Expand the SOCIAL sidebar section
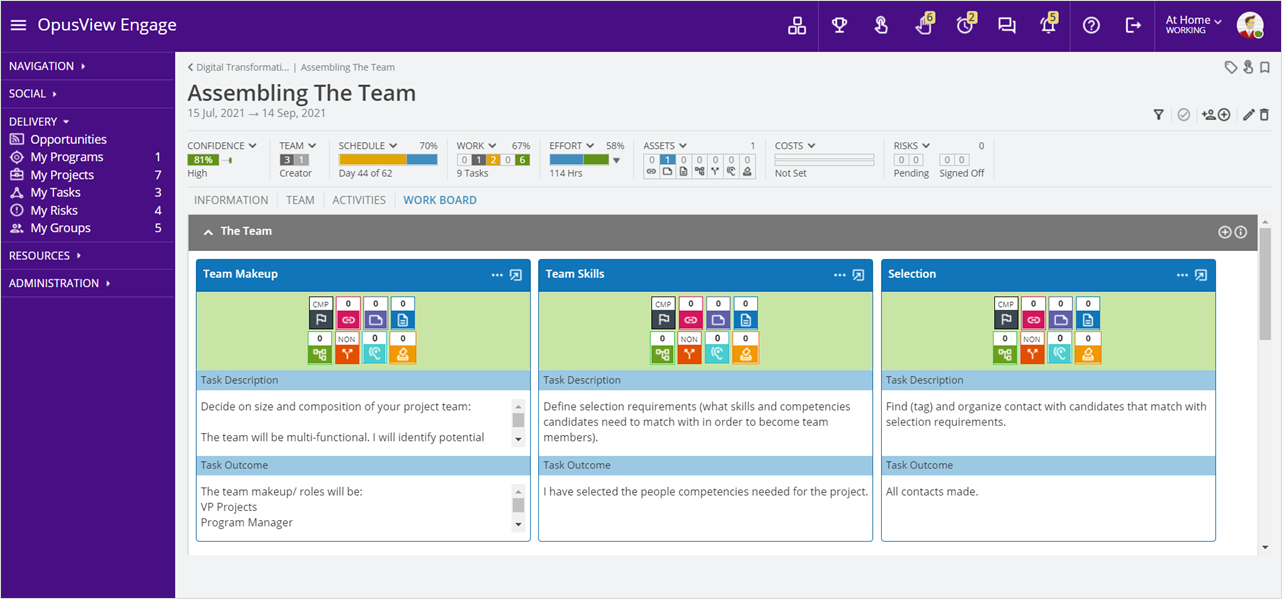 (32, 94)
